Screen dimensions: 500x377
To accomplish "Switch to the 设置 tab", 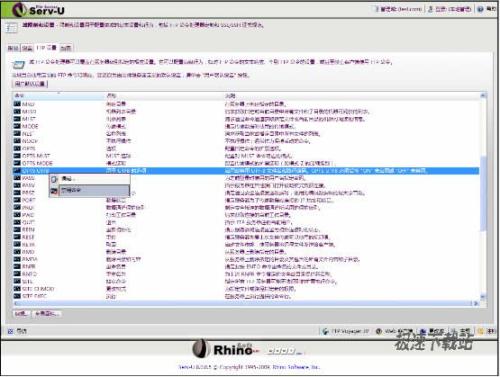I will [x=27, y=48].
